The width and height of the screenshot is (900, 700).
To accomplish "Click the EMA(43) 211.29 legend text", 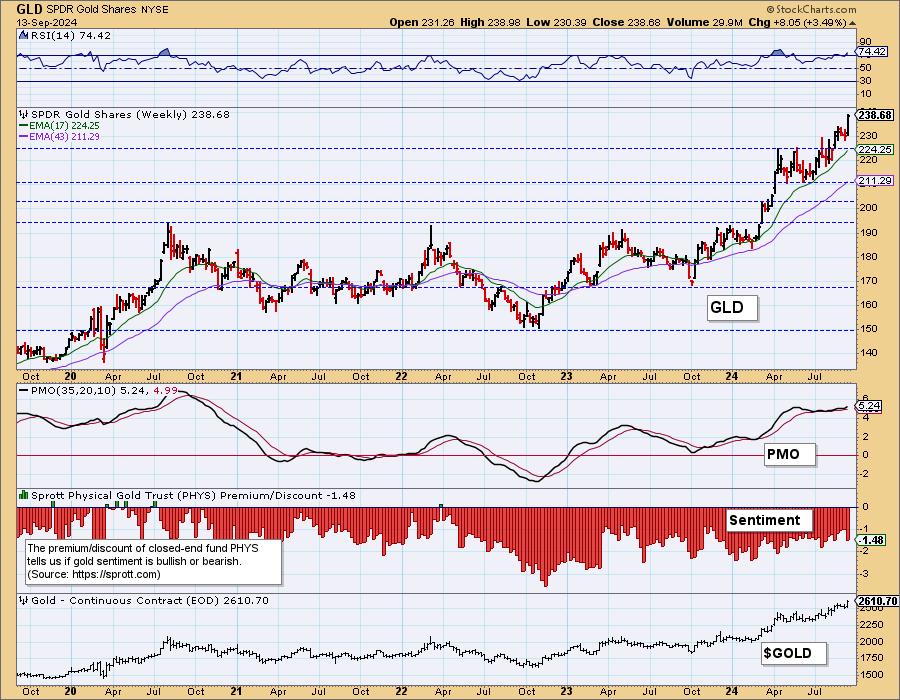I will [x=64, y=137].
